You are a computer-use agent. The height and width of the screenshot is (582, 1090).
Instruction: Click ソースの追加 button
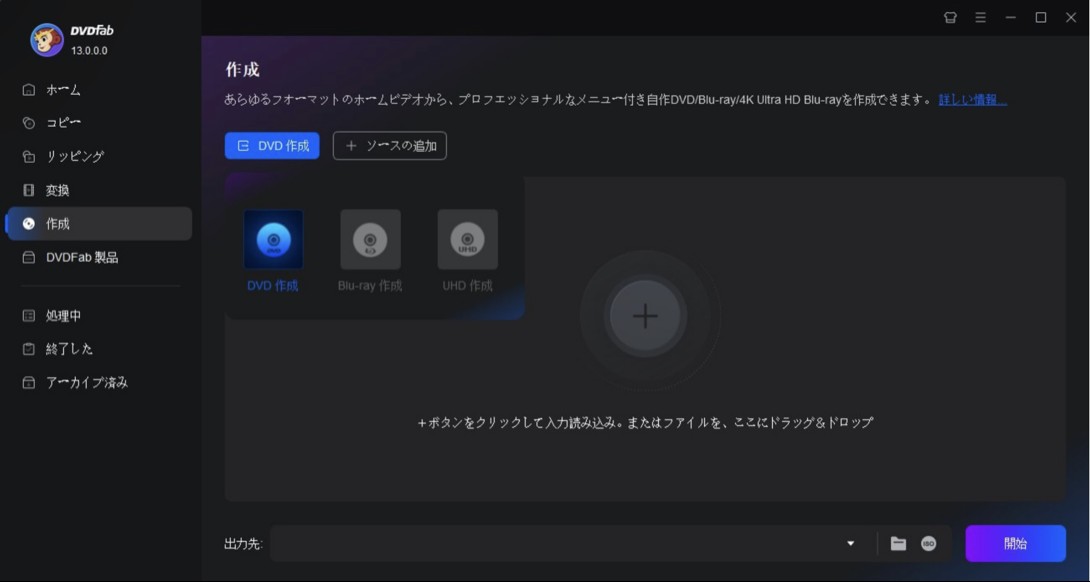[389, 146]
